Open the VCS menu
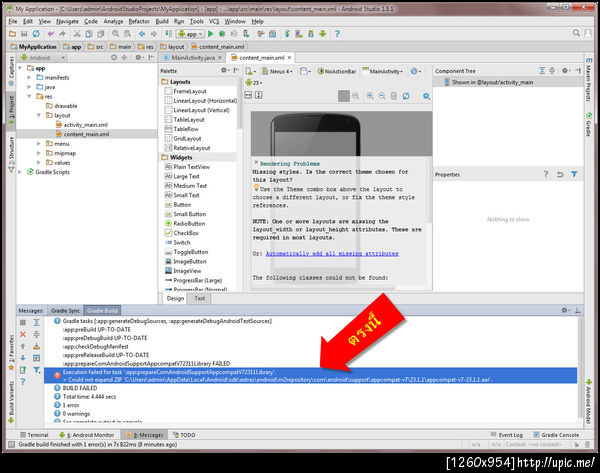 tap(214, 21)
